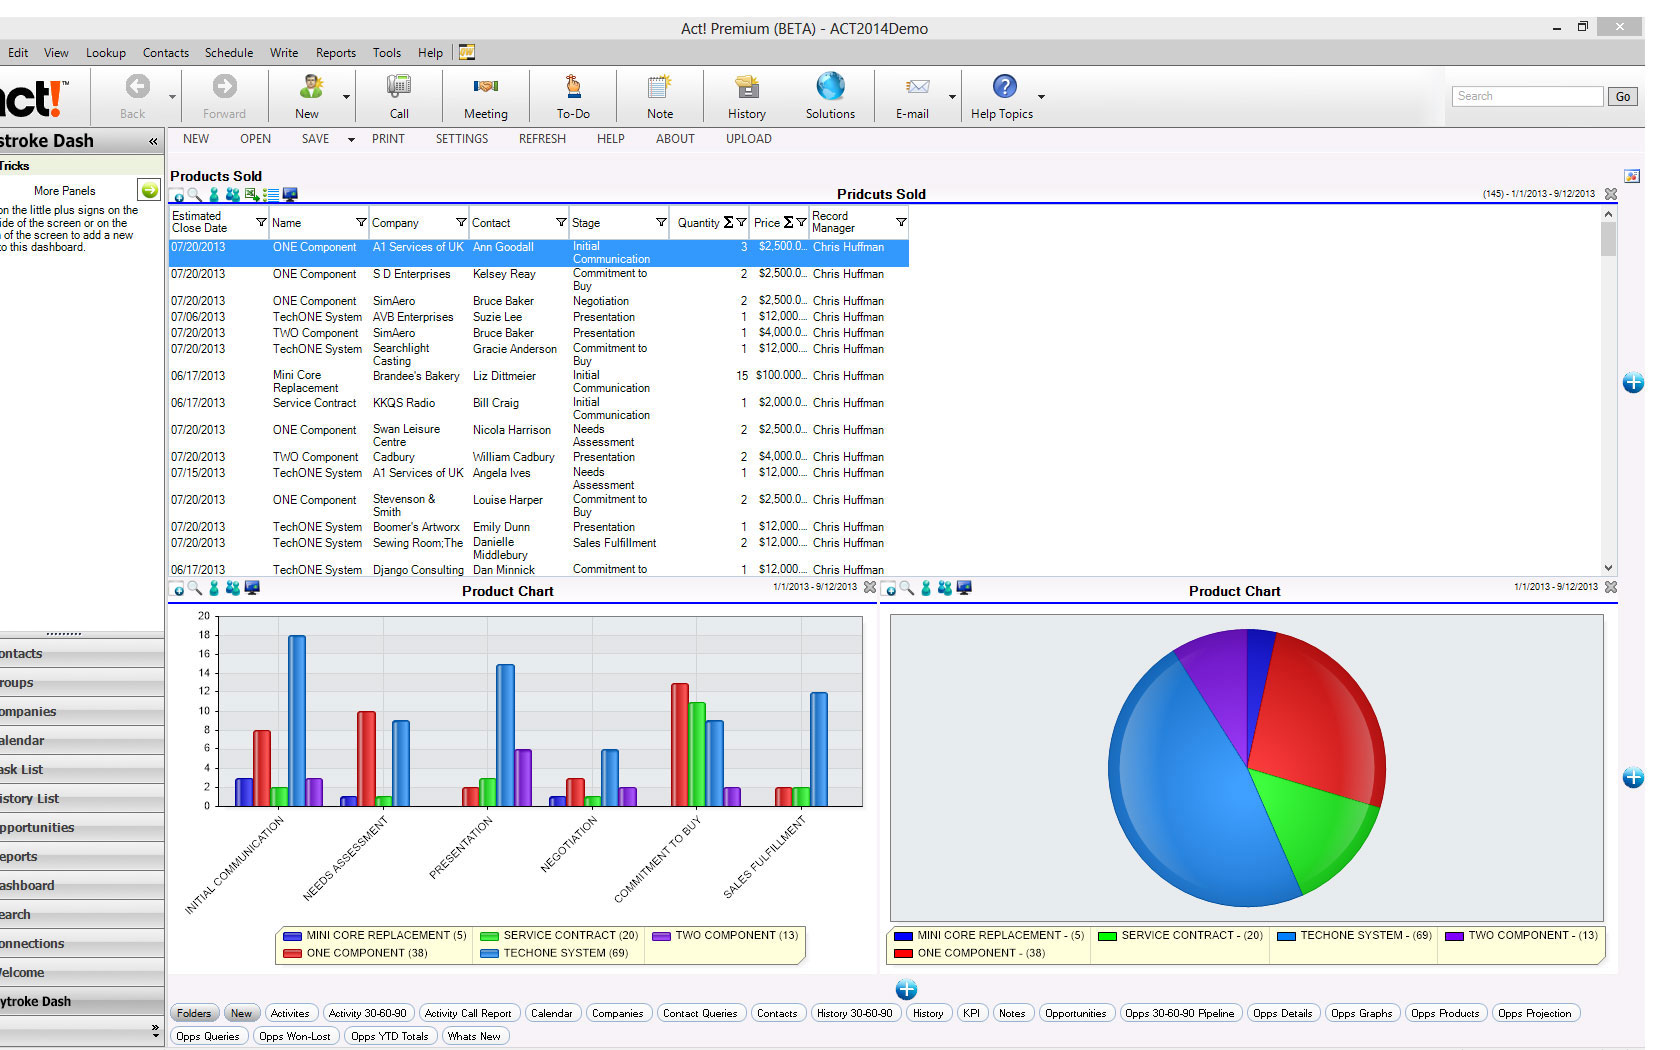Open the Tools menu
The width and height of the screenshot is (1680, 1050).
click(387, 53)
